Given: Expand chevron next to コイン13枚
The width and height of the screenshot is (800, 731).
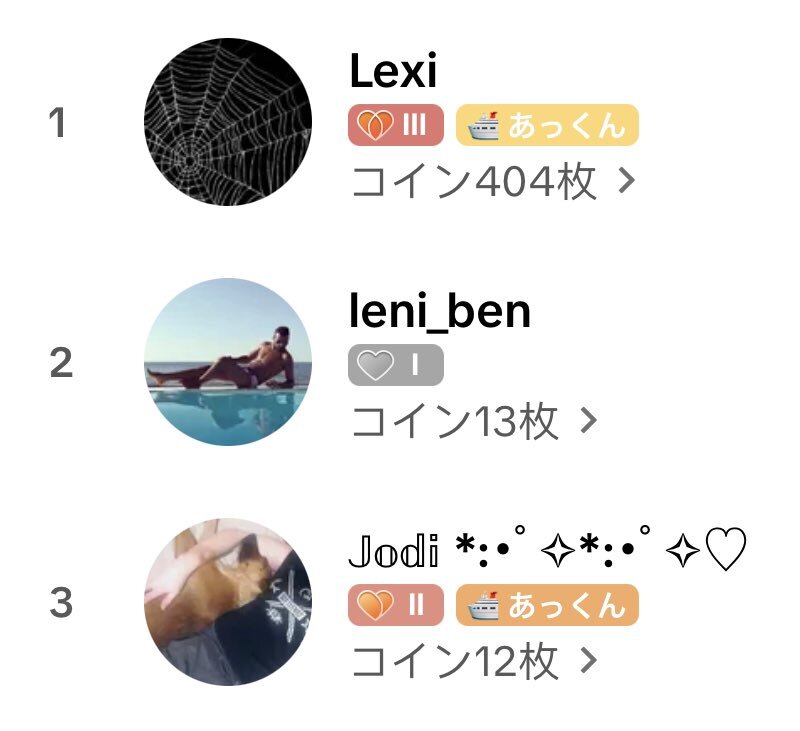Looking at the screenshot, I should click(x=588, y=421).
